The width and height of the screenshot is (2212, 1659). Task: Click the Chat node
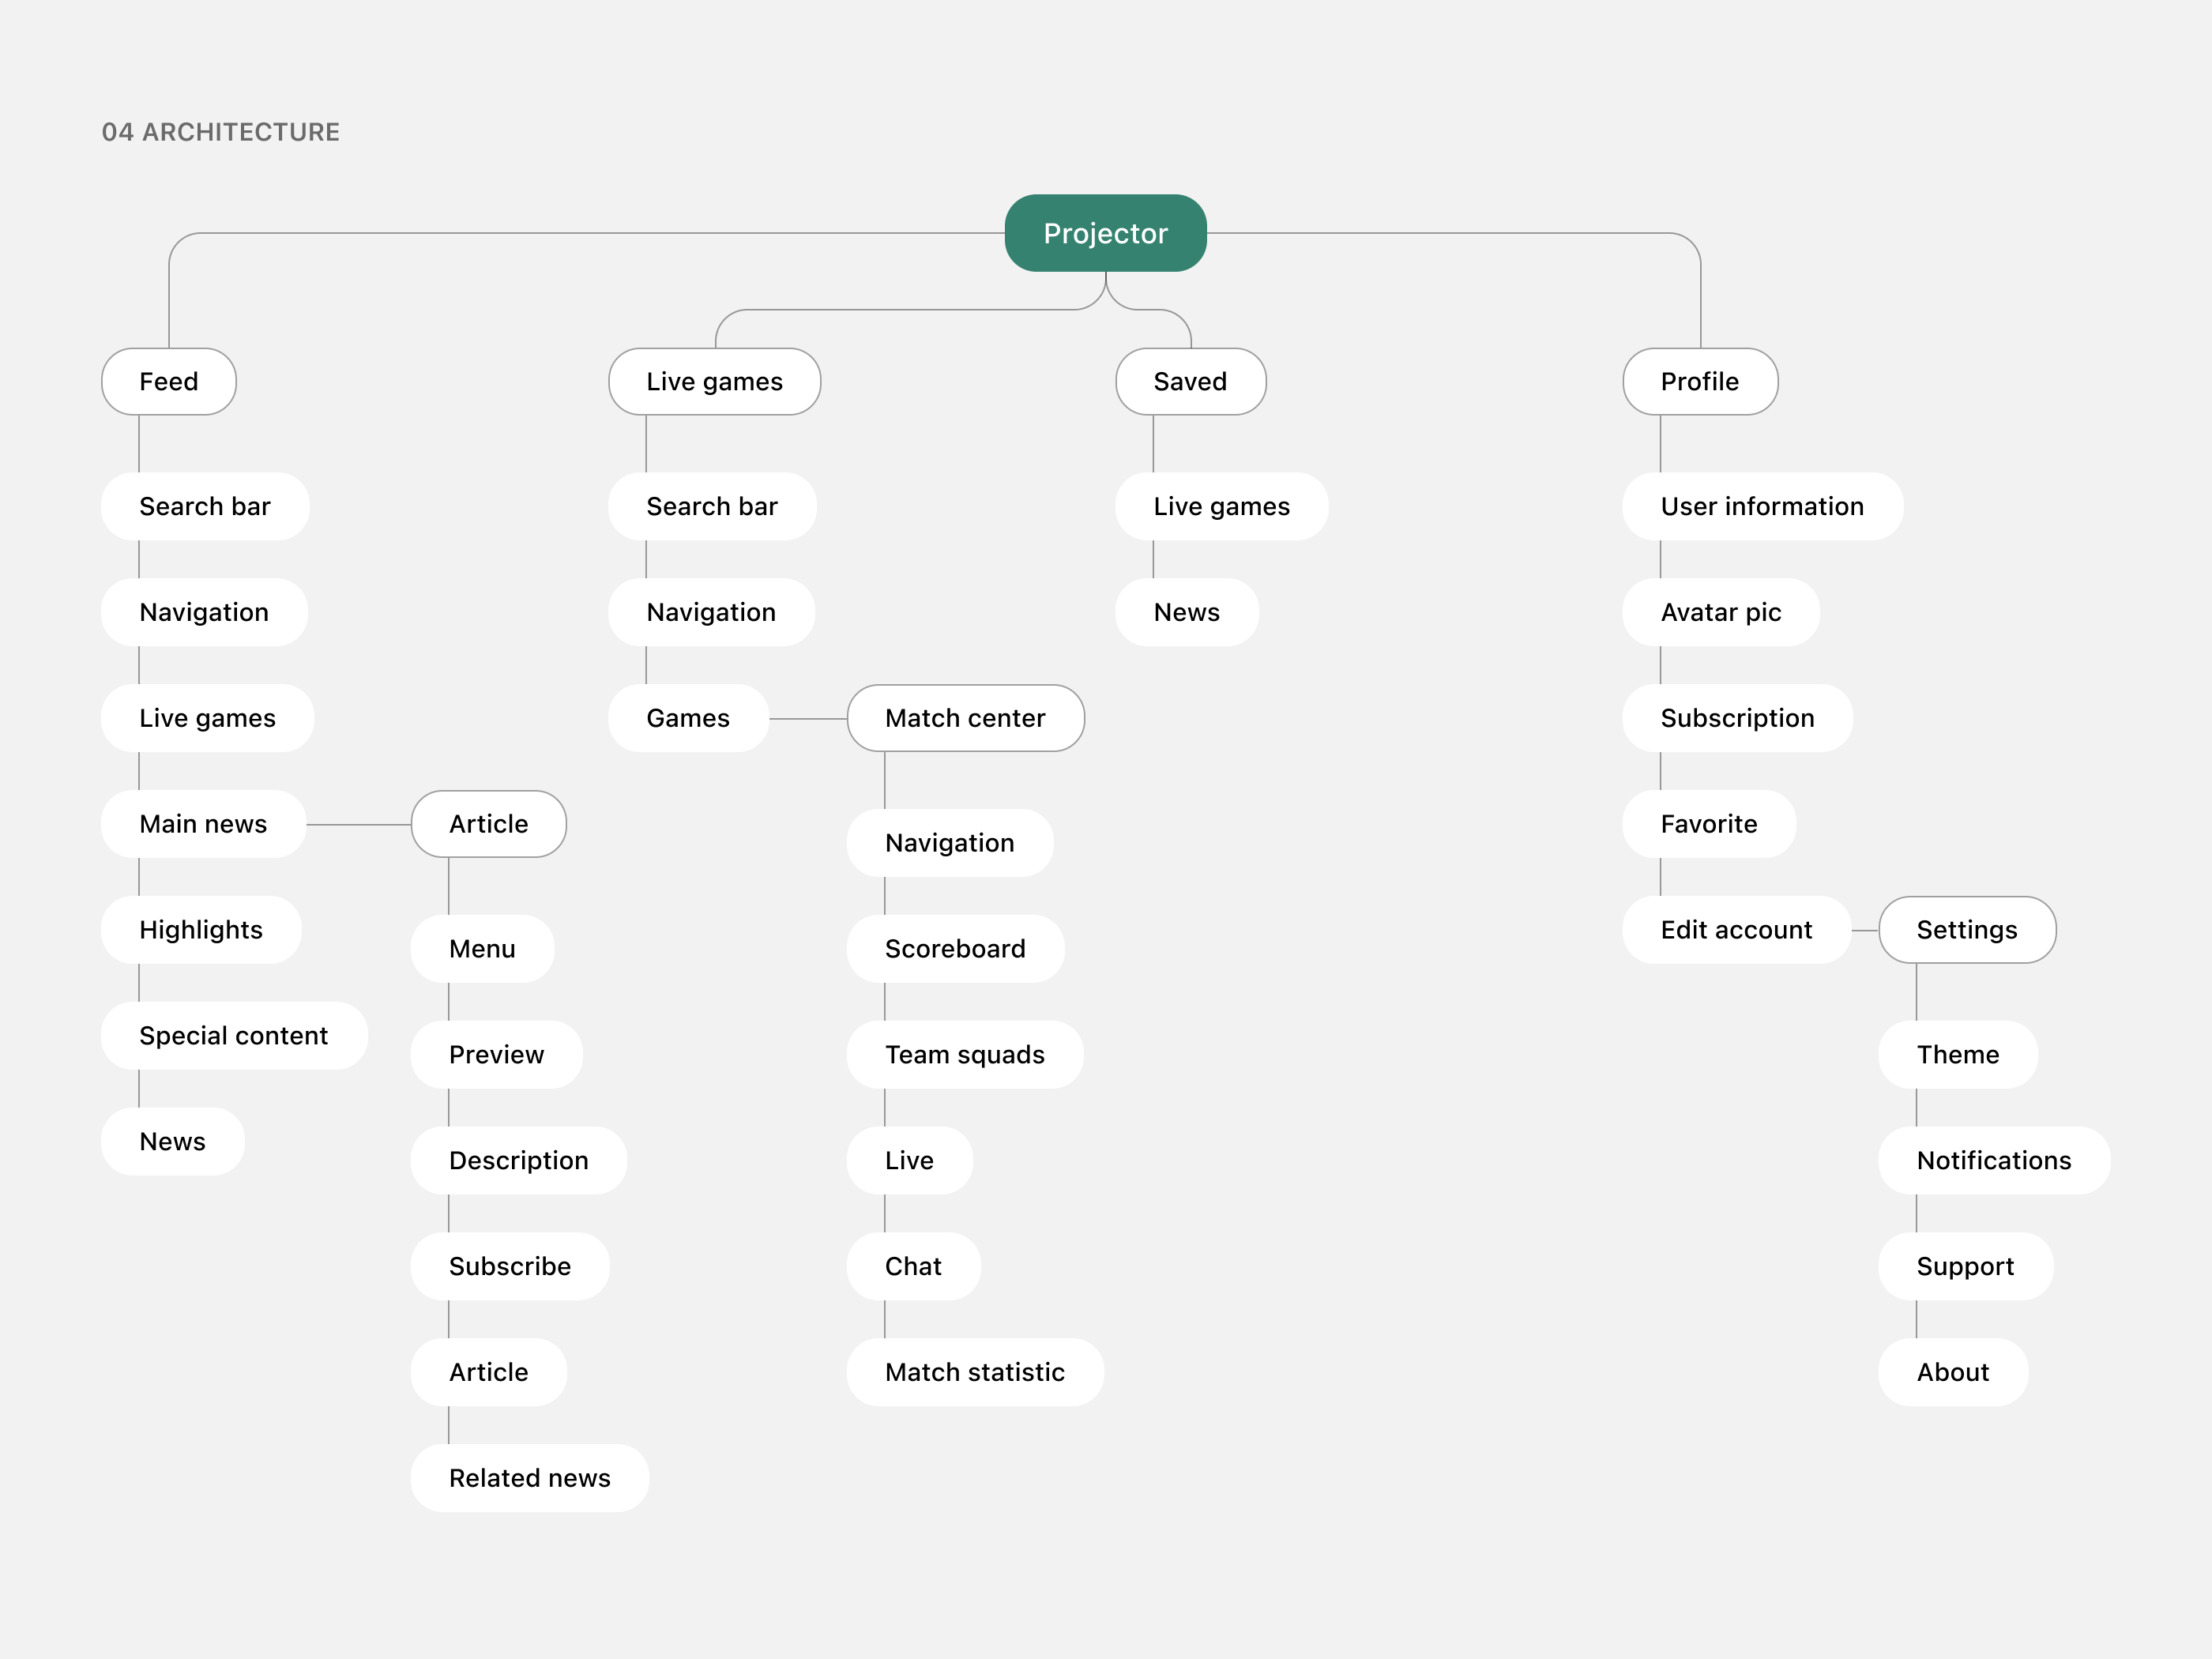[x=913, y=1266]
